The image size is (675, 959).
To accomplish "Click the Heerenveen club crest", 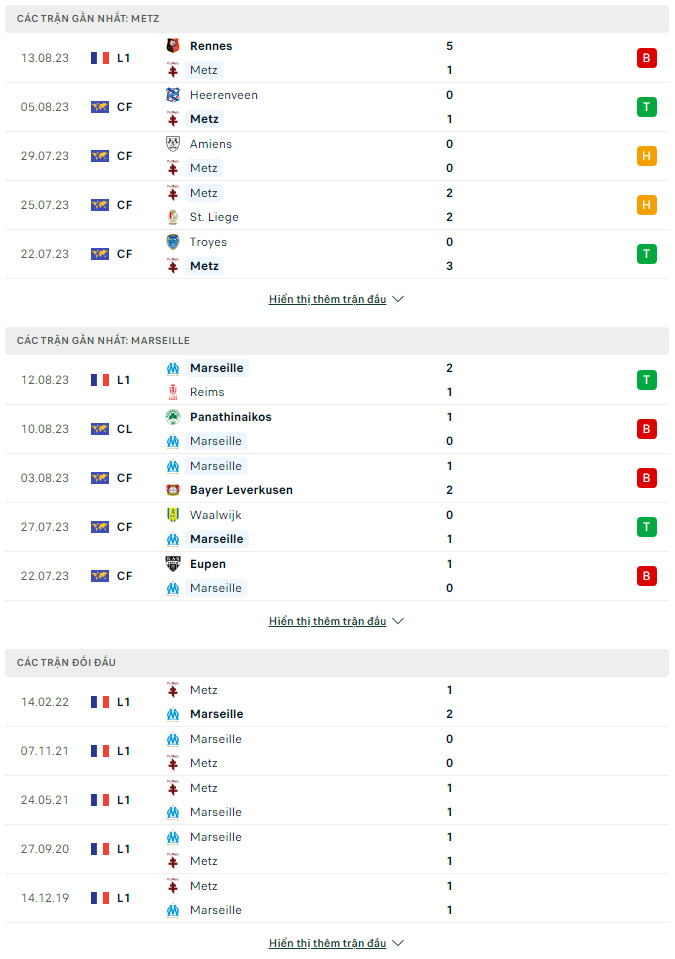I will point(173,95).
